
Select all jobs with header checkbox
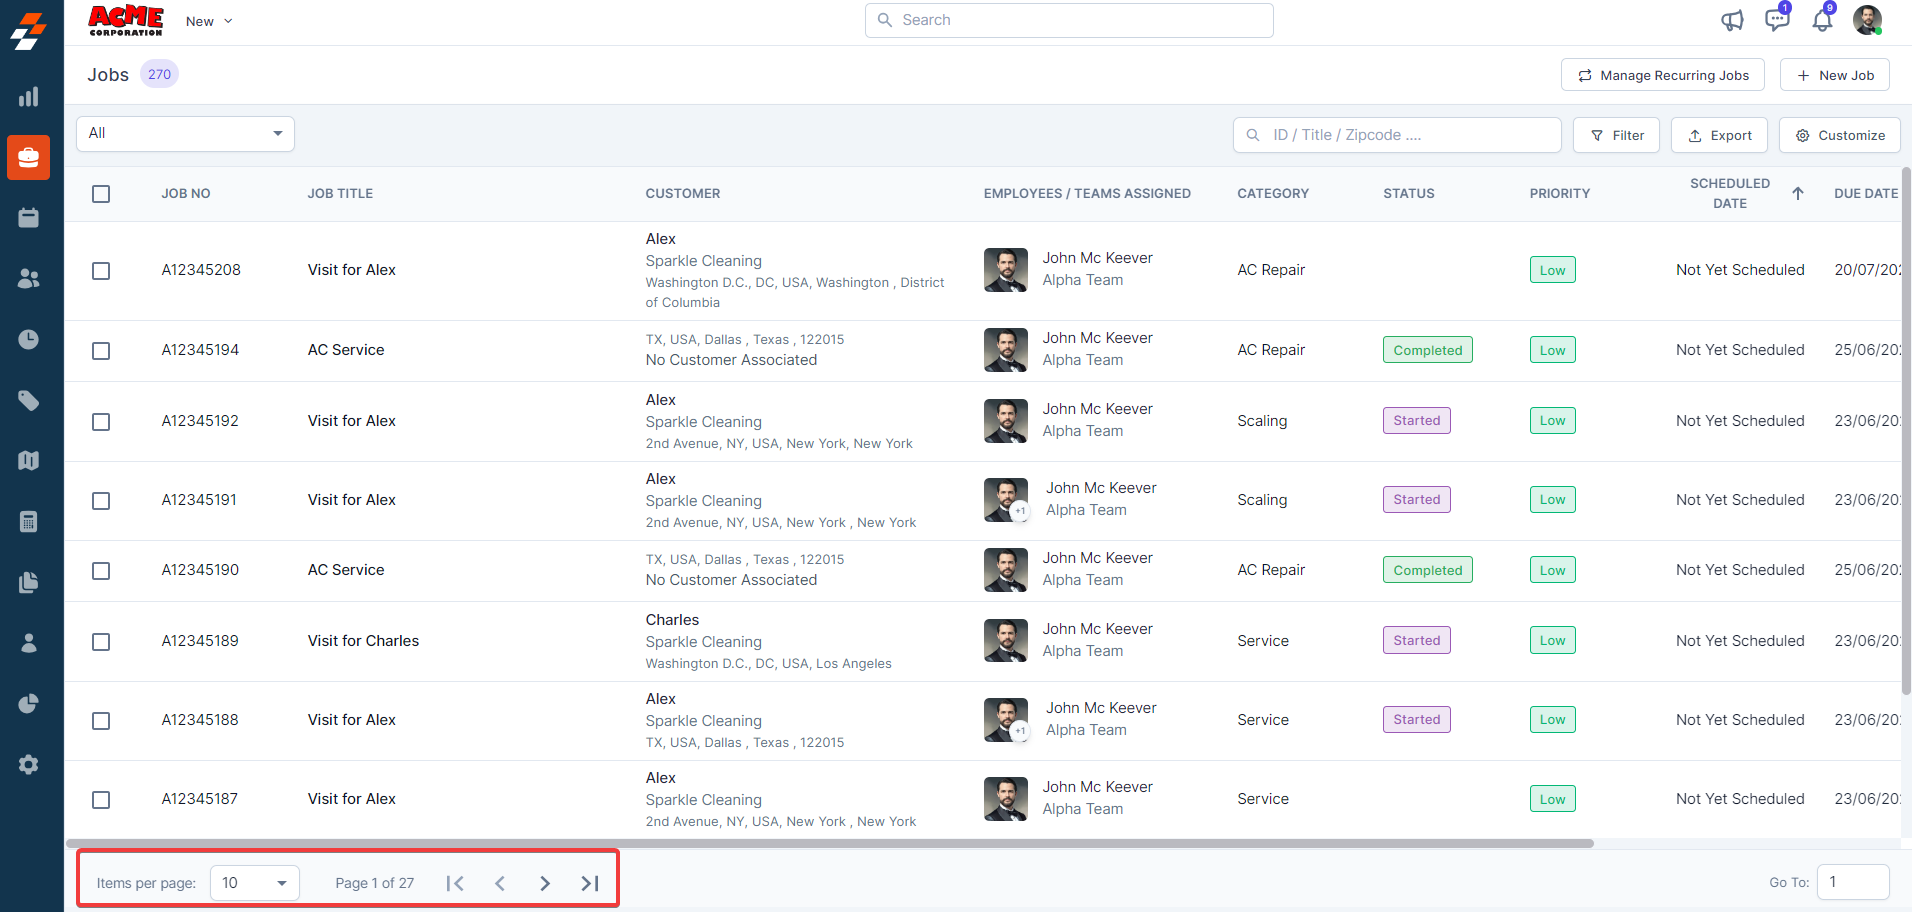pos(101,194)
